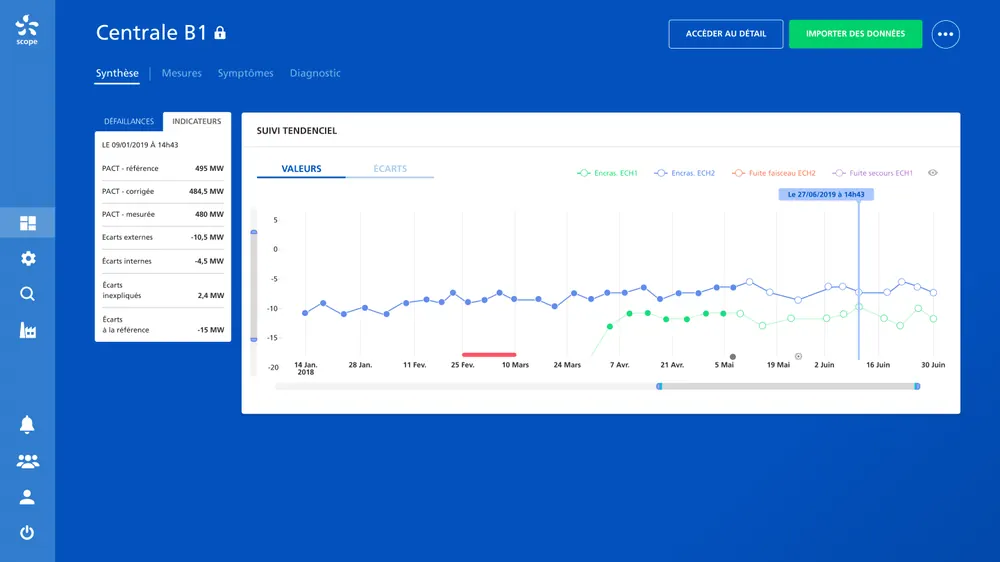This screenshot has height=562, width=1000.
Task: Toggle Fuite faisceau ECH2 legend series
Action: [x=774, y=173]
